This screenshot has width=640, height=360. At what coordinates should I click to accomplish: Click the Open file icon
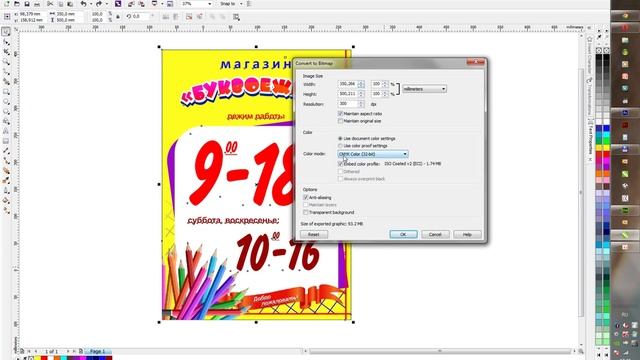click(x=17, y=4)
